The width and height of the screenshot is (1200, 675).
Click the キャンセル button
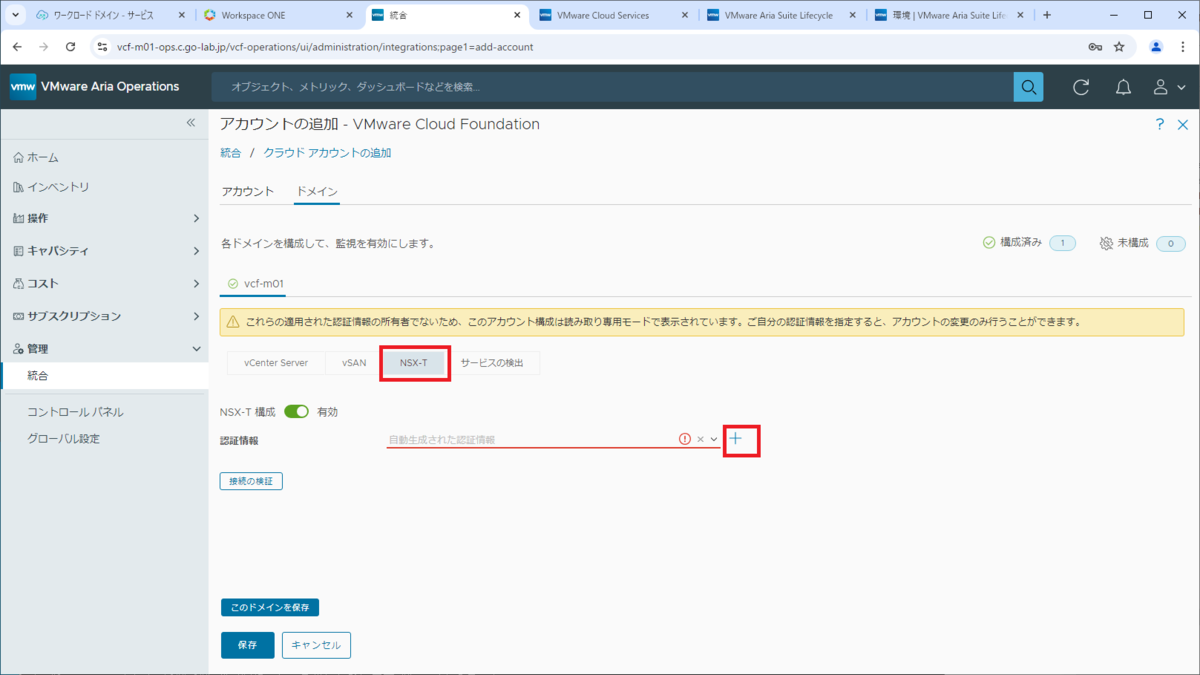316,645
